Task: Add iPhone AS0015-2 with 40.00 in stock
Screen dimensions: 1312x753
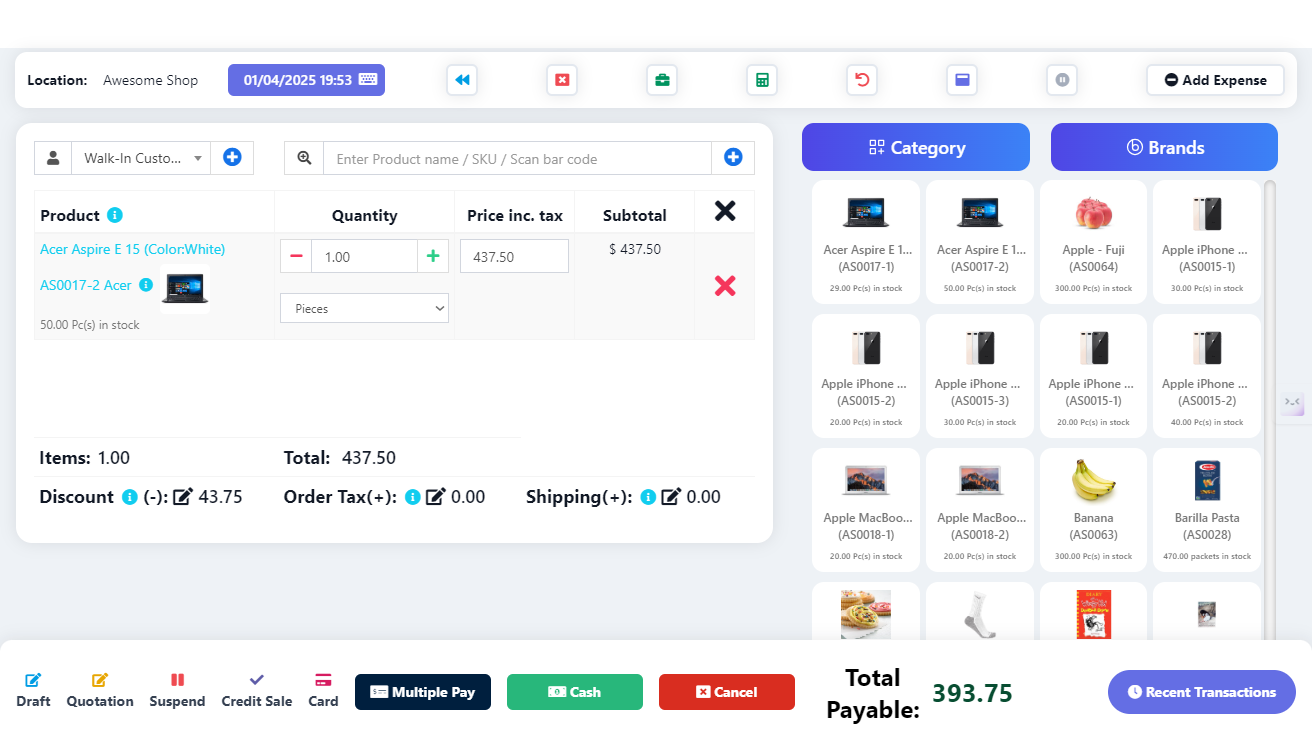Action: [x=1207, y=376]
